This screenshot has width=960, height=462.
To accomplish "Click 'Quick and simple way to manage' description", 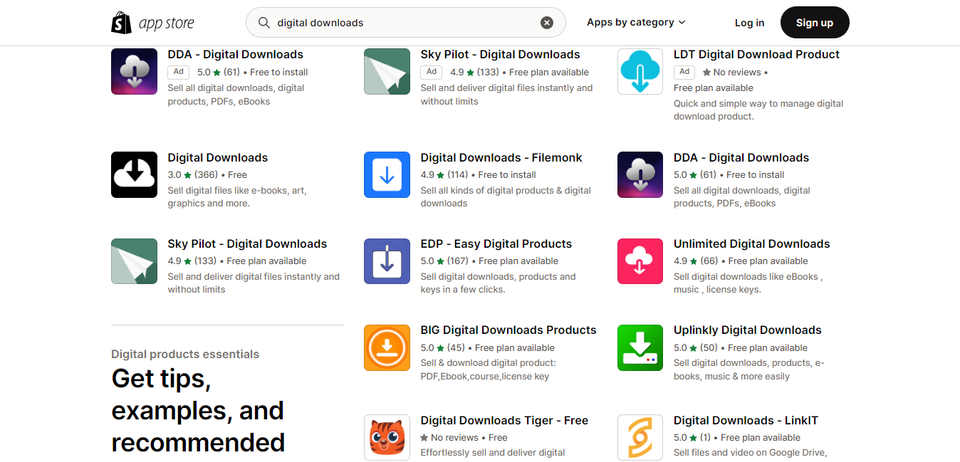I will [758, 110].
